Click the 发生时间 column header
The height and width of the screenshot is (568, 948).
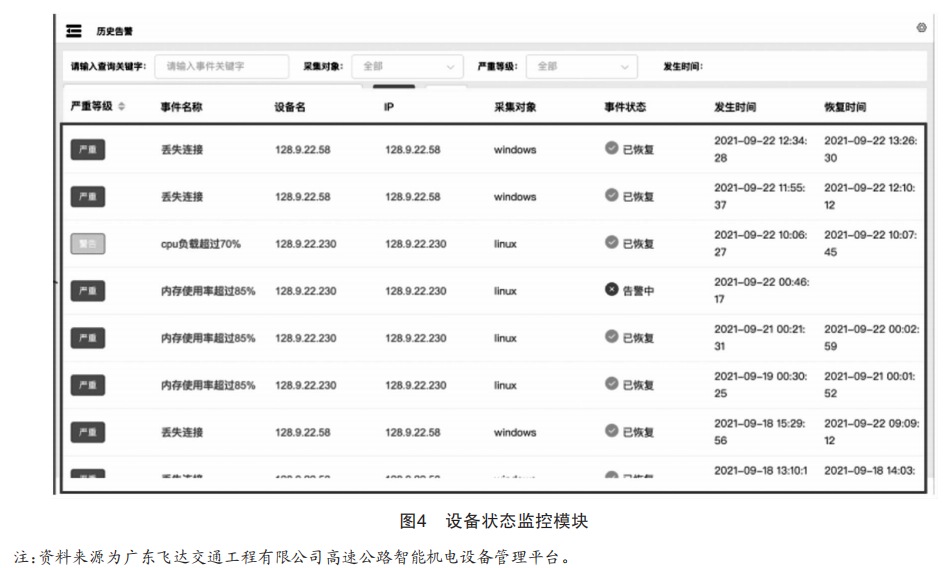735,107
